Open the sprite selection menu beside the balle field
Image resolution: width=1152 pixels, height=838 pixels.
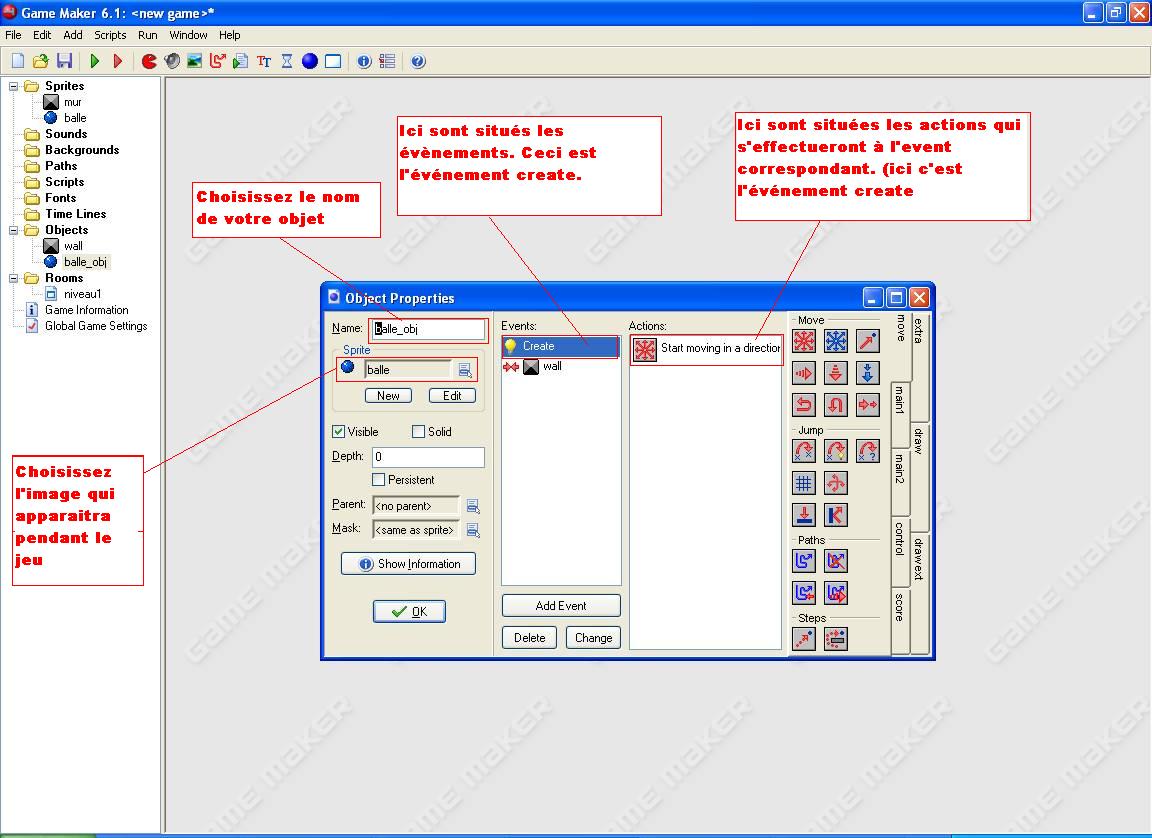tap(465, 370)
